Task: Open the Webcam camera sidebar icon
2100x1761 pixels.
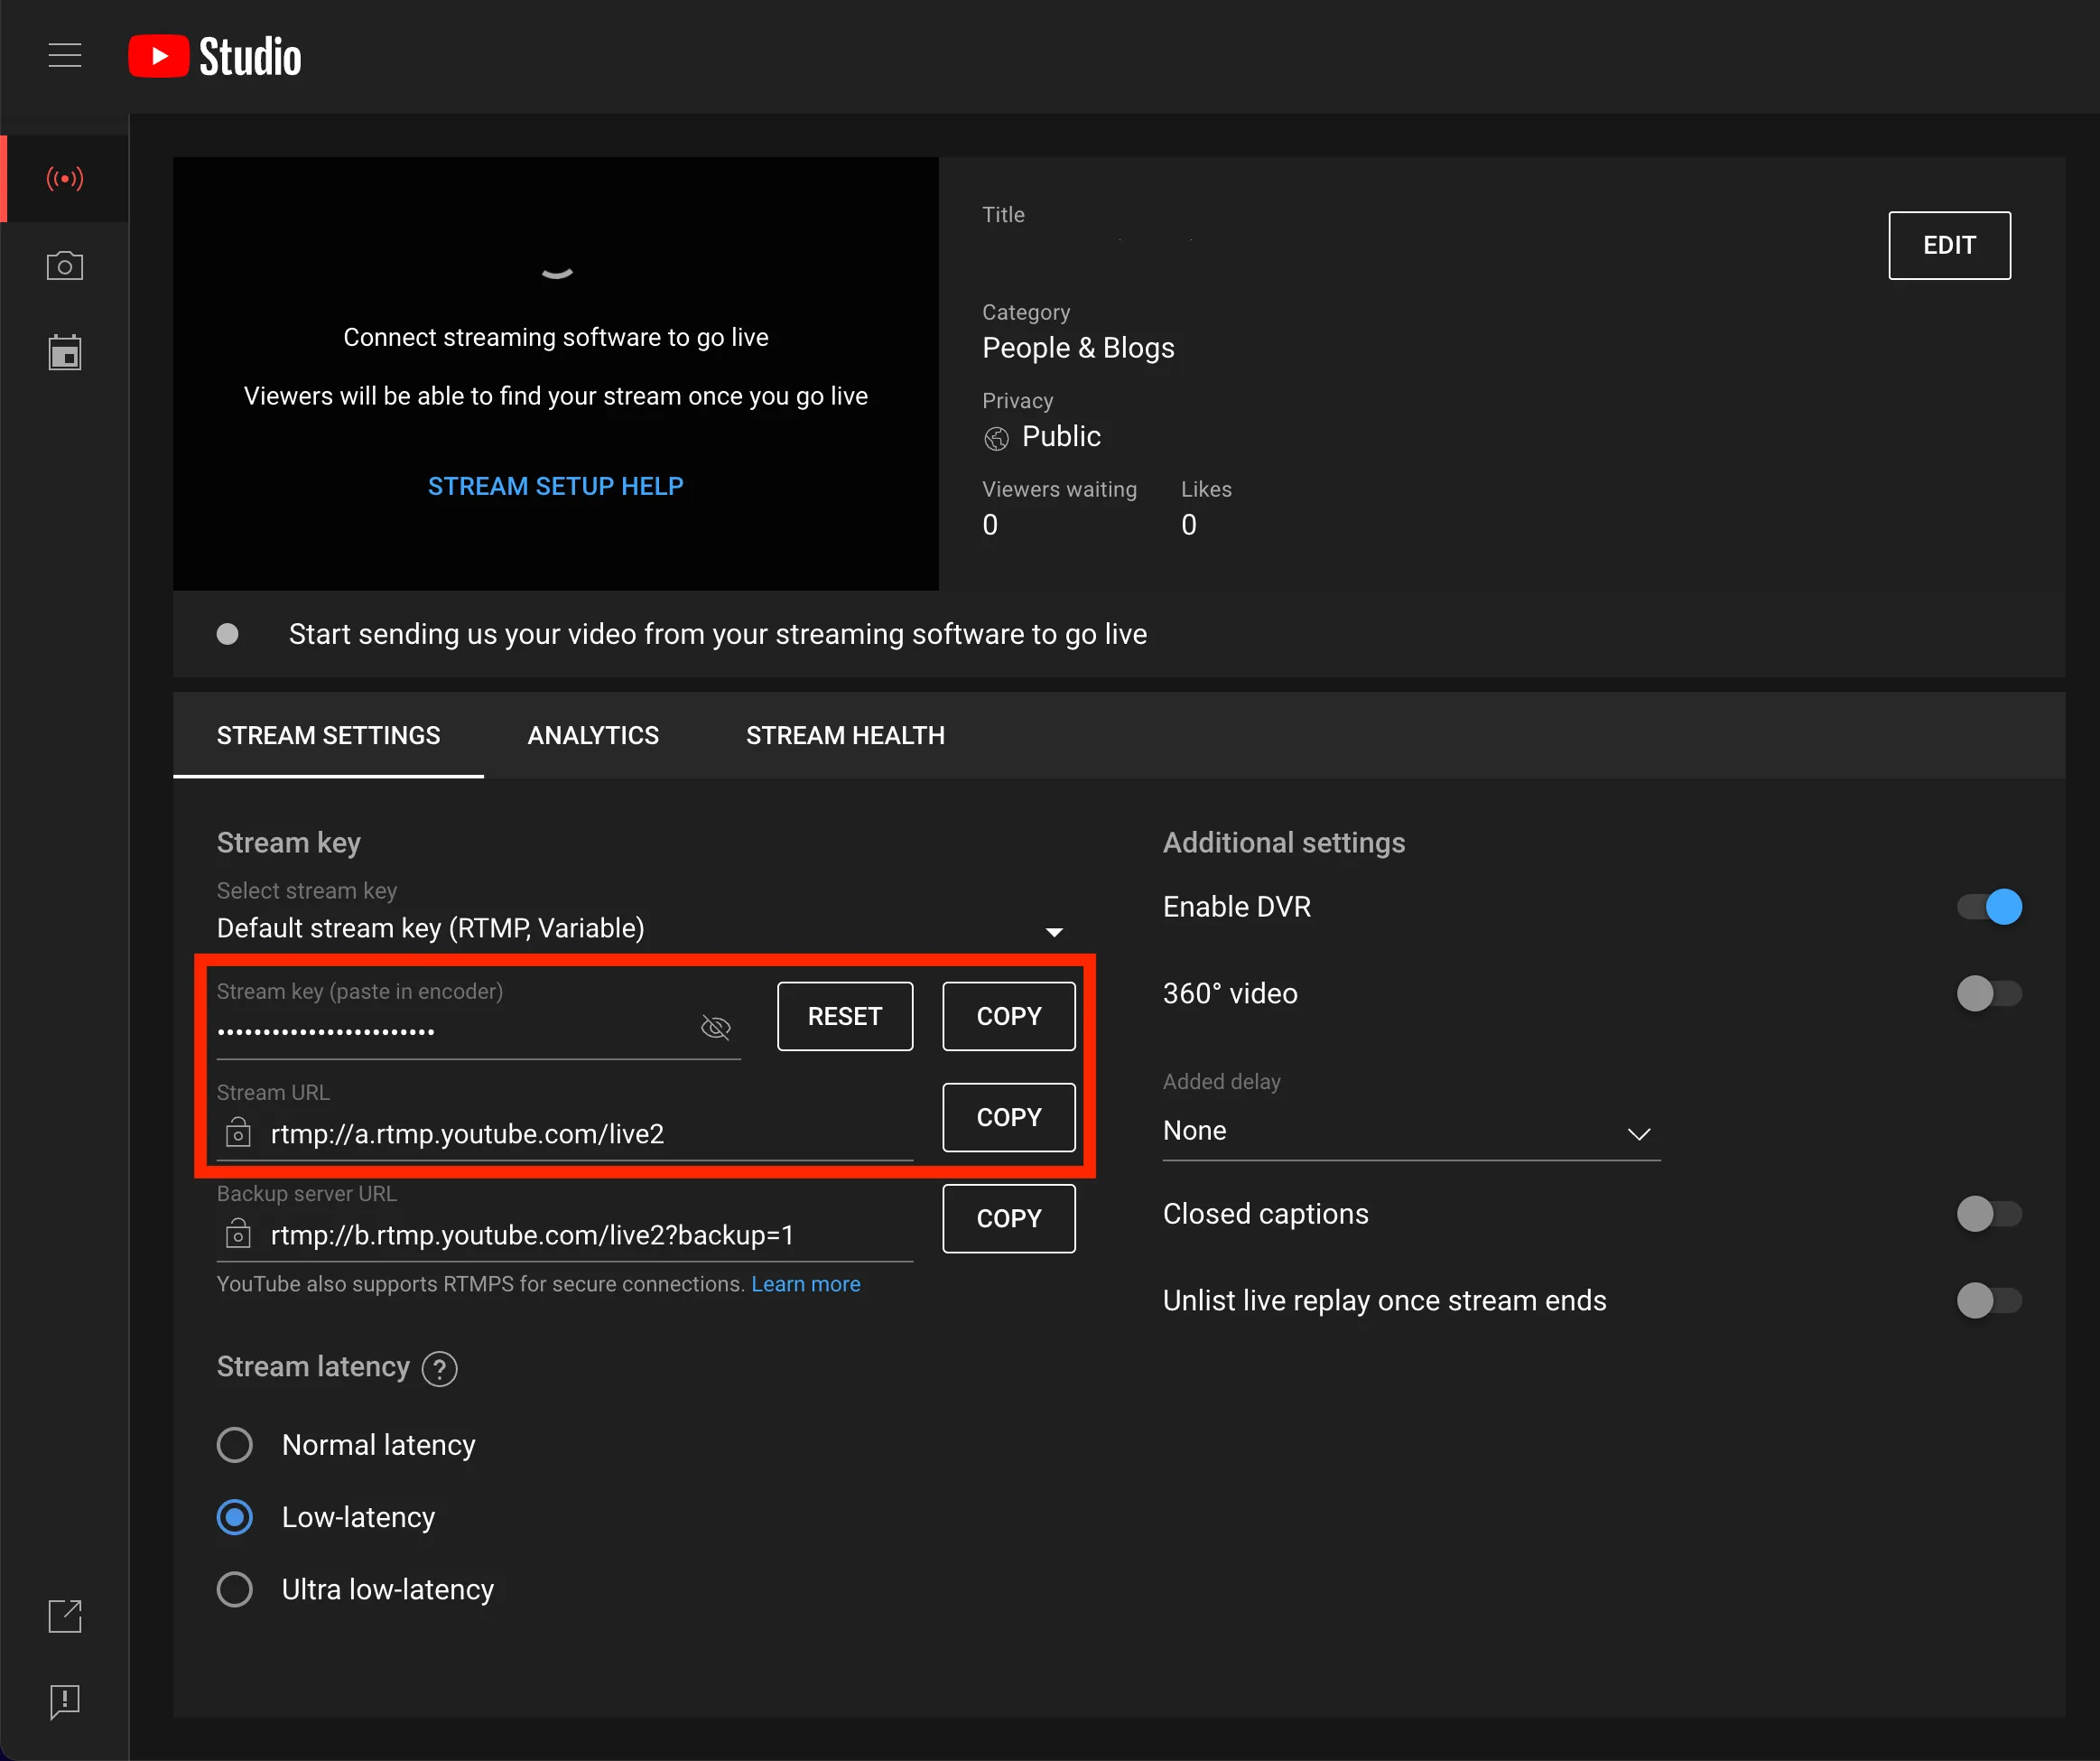Action: [65, 266]
